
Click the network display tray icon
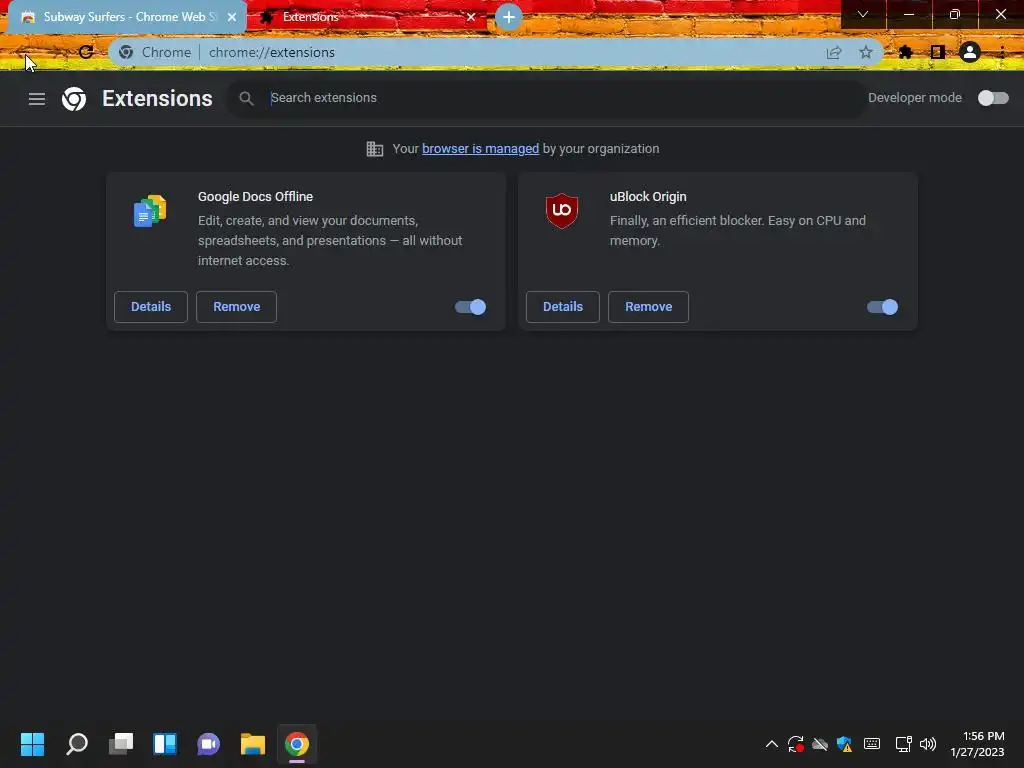903,744
